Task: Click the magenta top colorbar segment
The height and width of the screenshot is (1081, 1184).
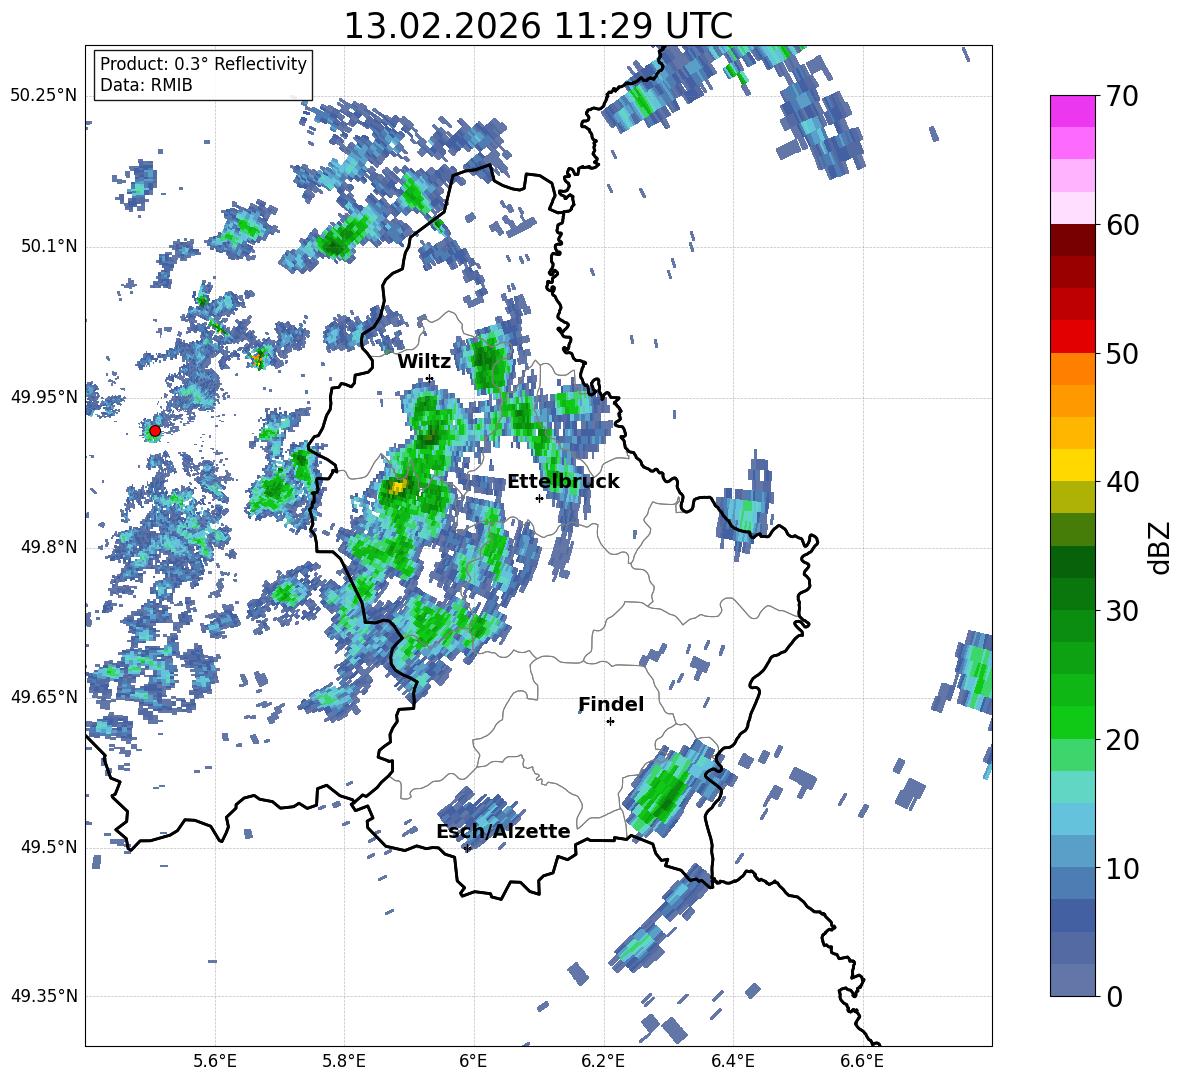Action: coord(1072,111)
